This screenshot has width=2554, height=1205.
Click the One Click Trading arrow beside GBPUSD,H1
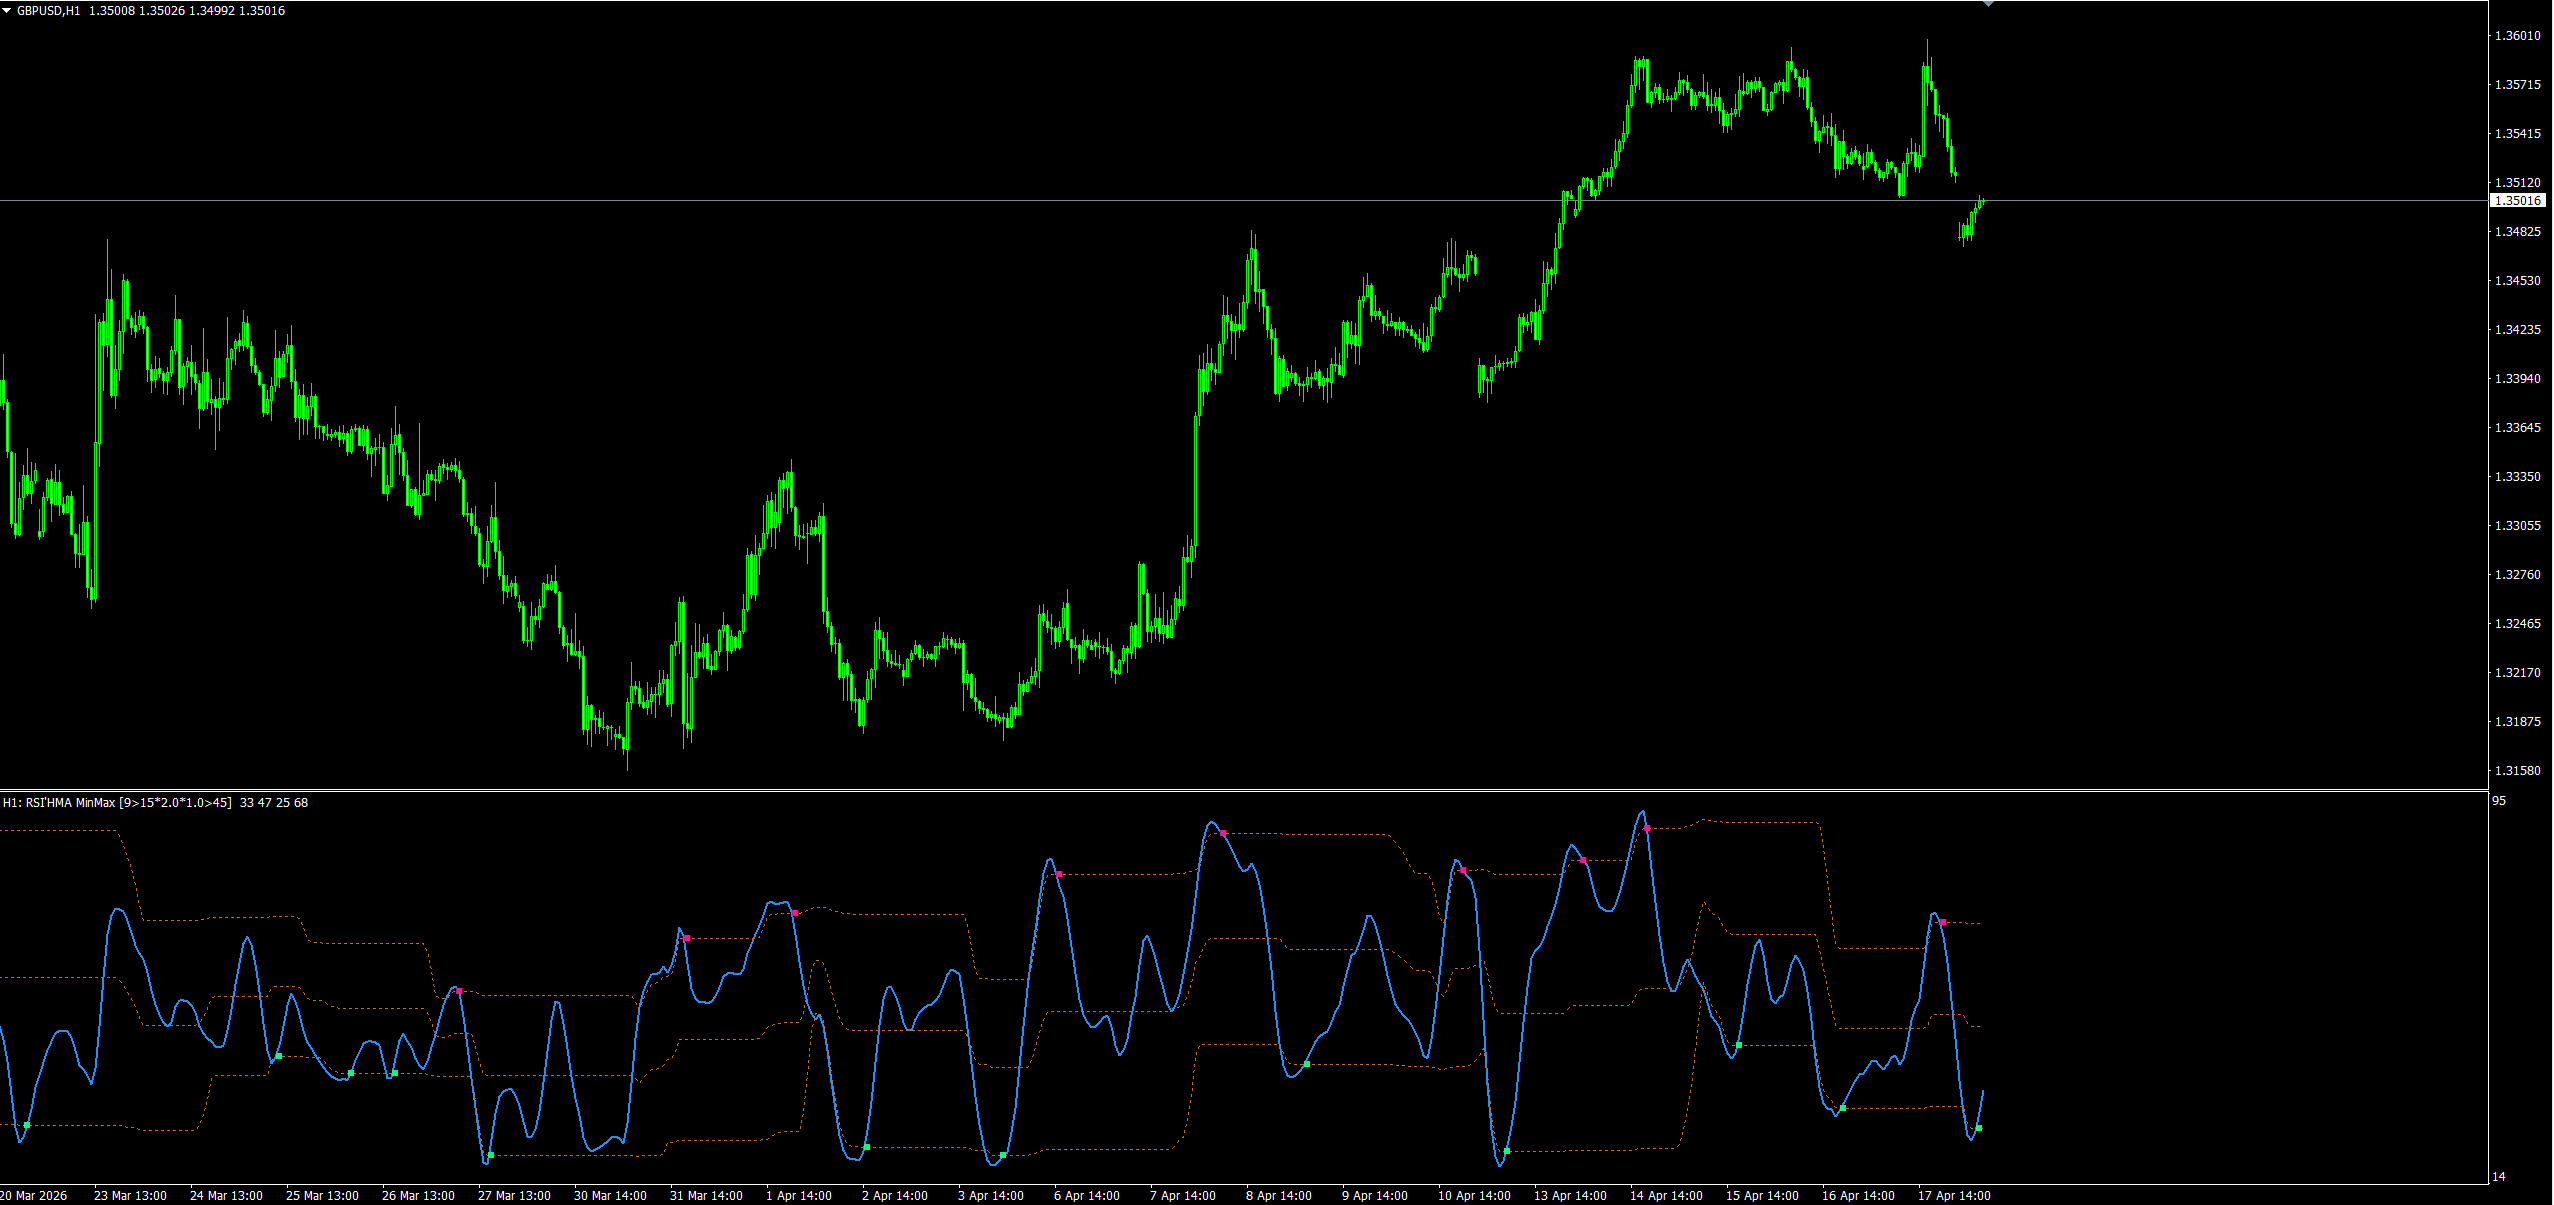(x=7, y=11)
